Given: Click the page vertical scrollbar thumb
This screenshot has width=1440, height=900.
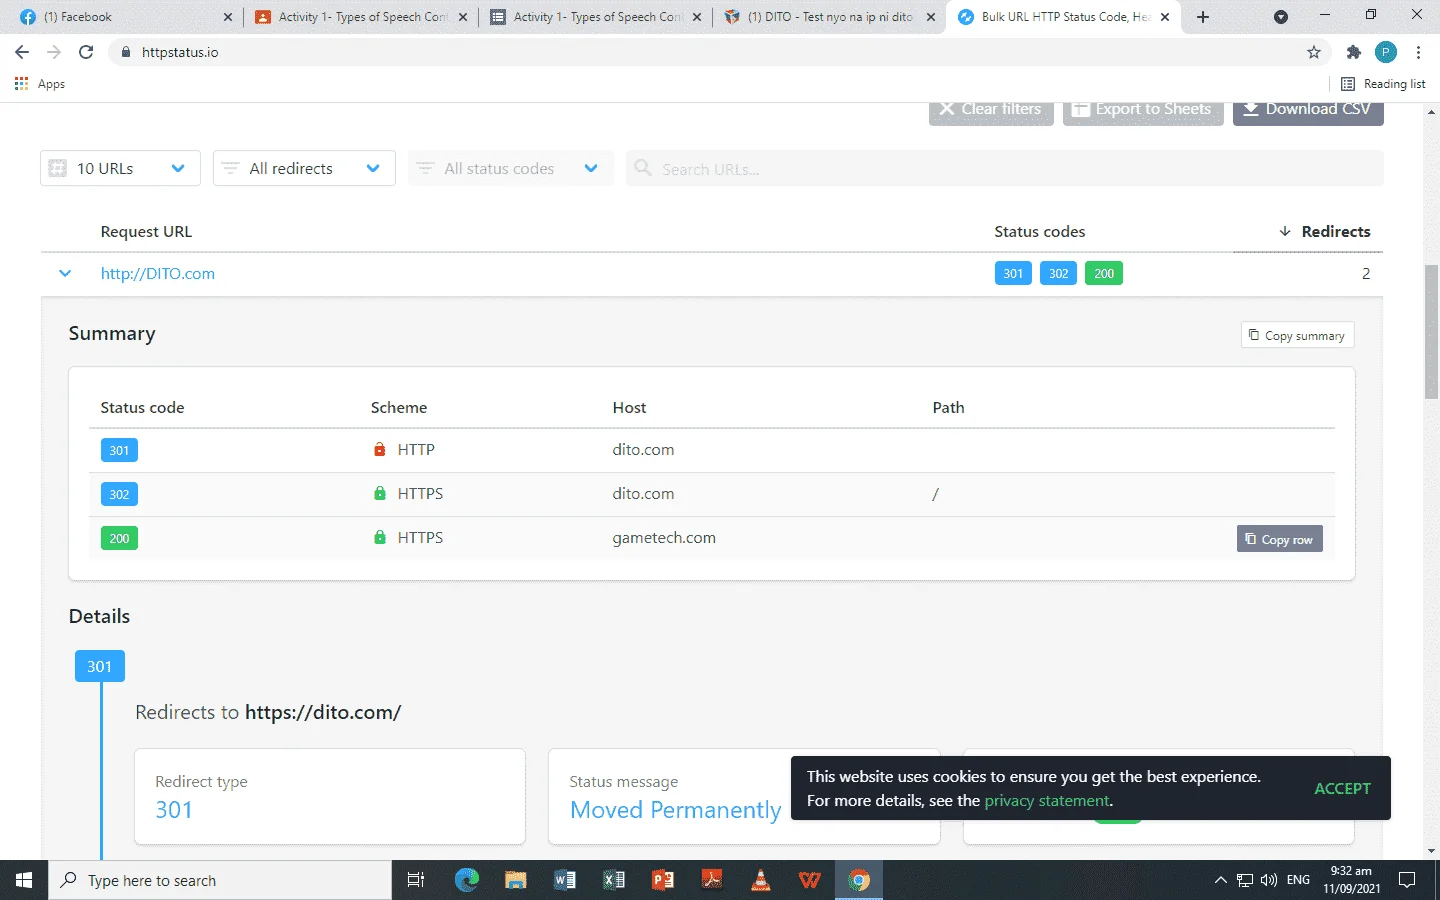Looking at the screenshot, I should (1431, 331).
